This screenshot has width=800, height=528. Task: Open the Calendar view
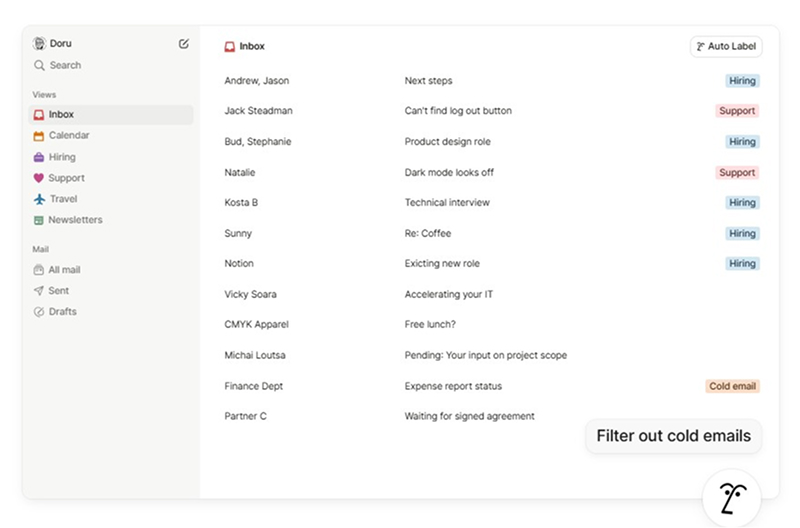68,136
